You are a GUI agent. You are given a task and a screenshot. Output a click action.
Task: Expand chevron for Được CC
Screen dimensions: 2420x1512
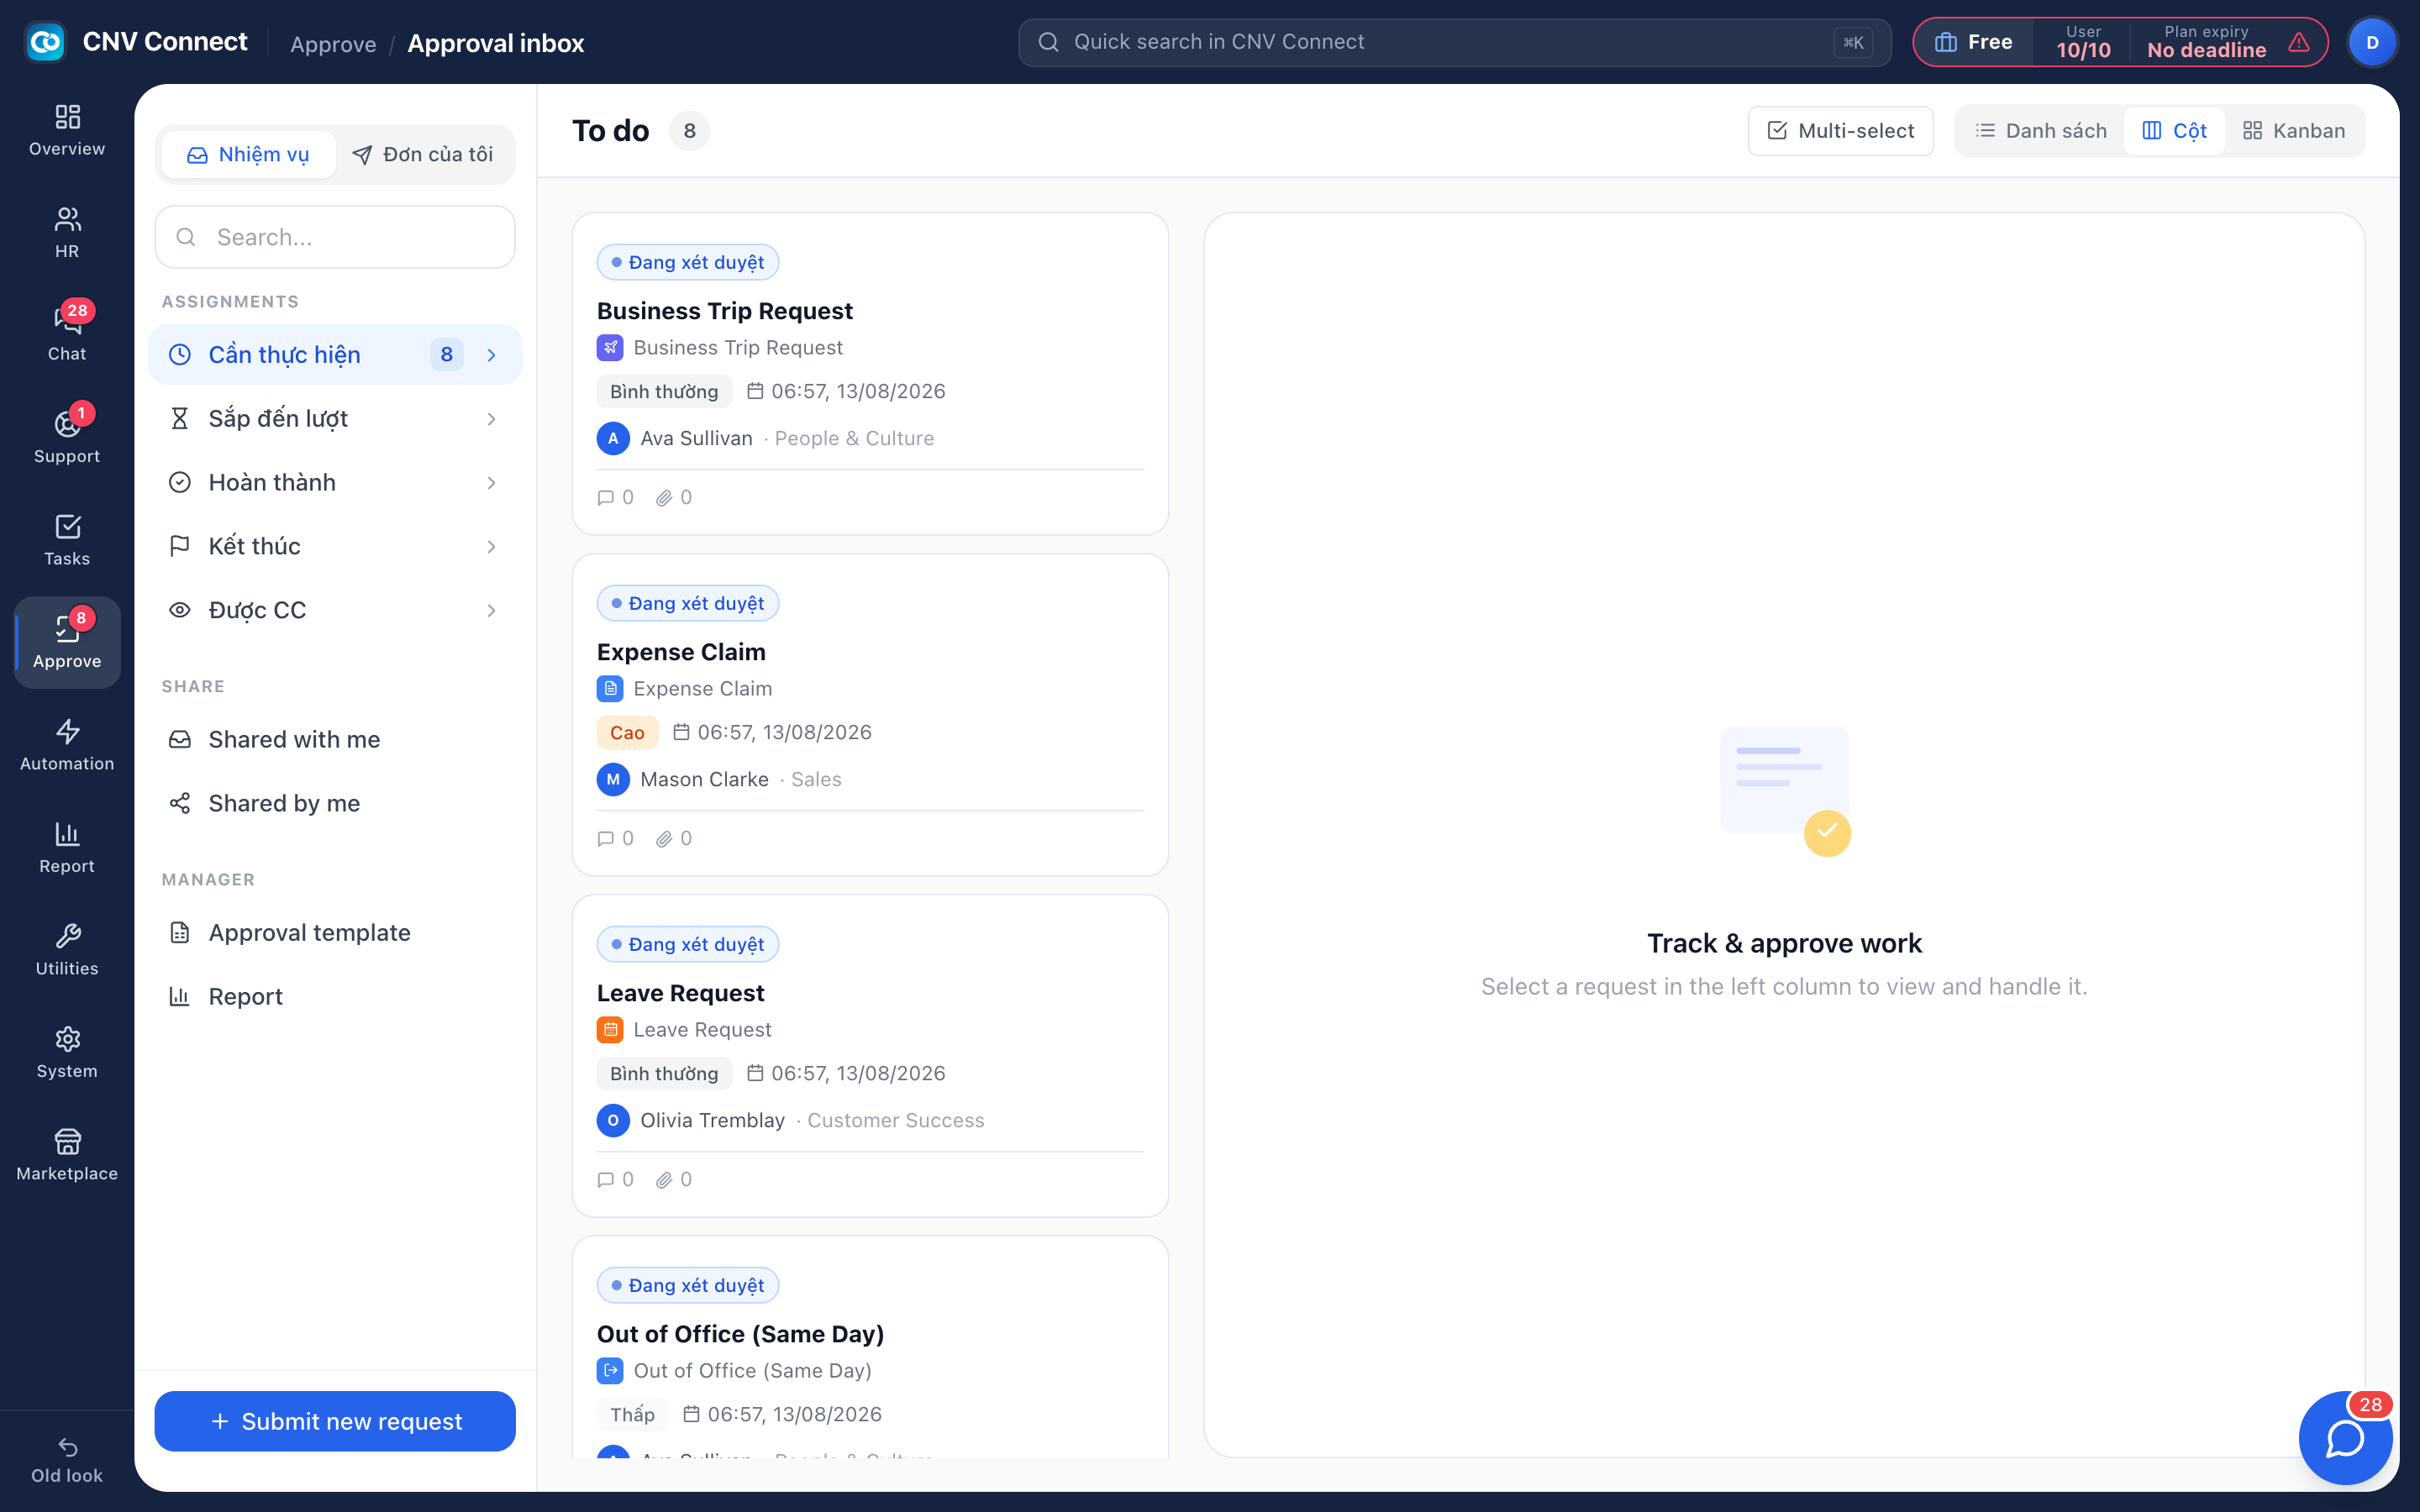491,611
